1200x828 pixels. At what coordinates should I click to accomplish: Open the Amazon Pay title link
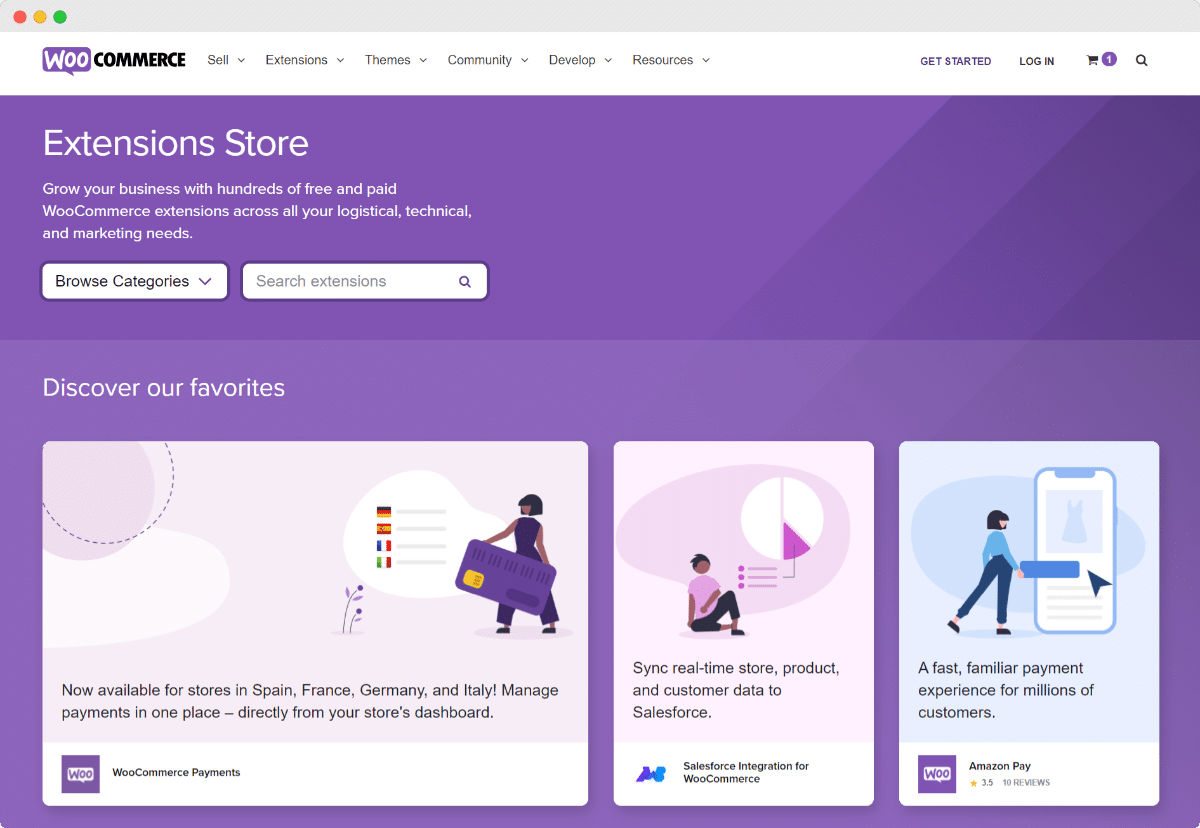(x=1000, y=766)
